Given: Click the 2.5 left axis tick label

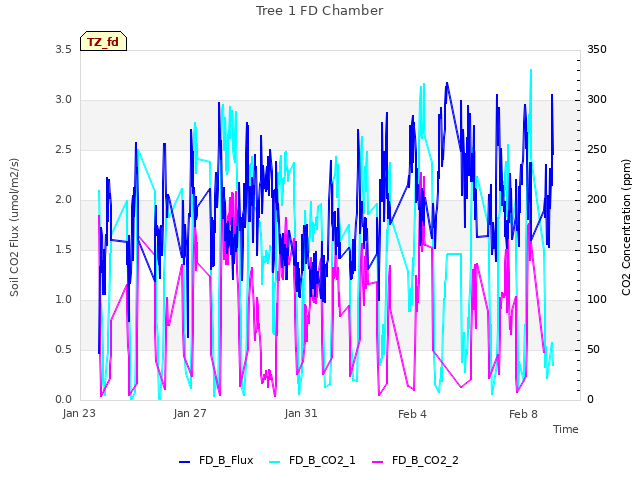Looking at the screenshot, I should [x=63, y=149].
